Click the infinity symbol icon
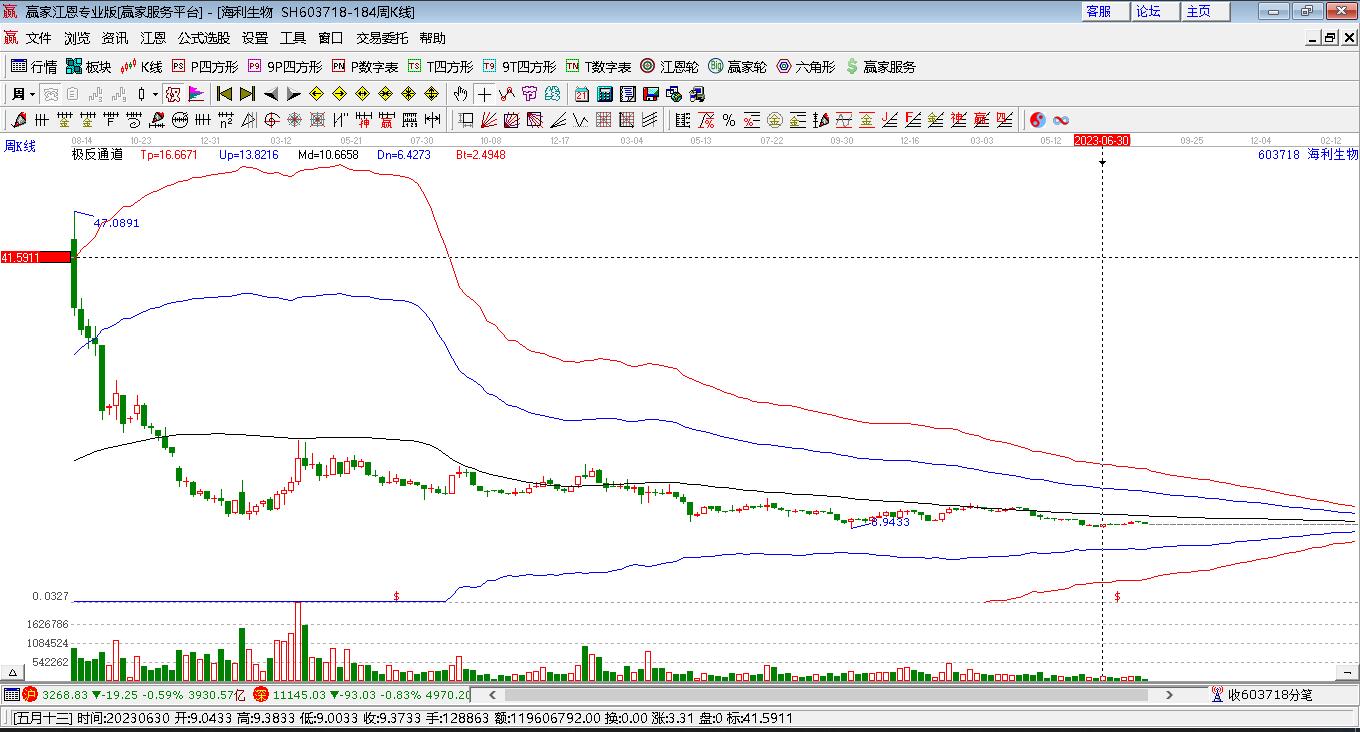 pos(1061,120)
